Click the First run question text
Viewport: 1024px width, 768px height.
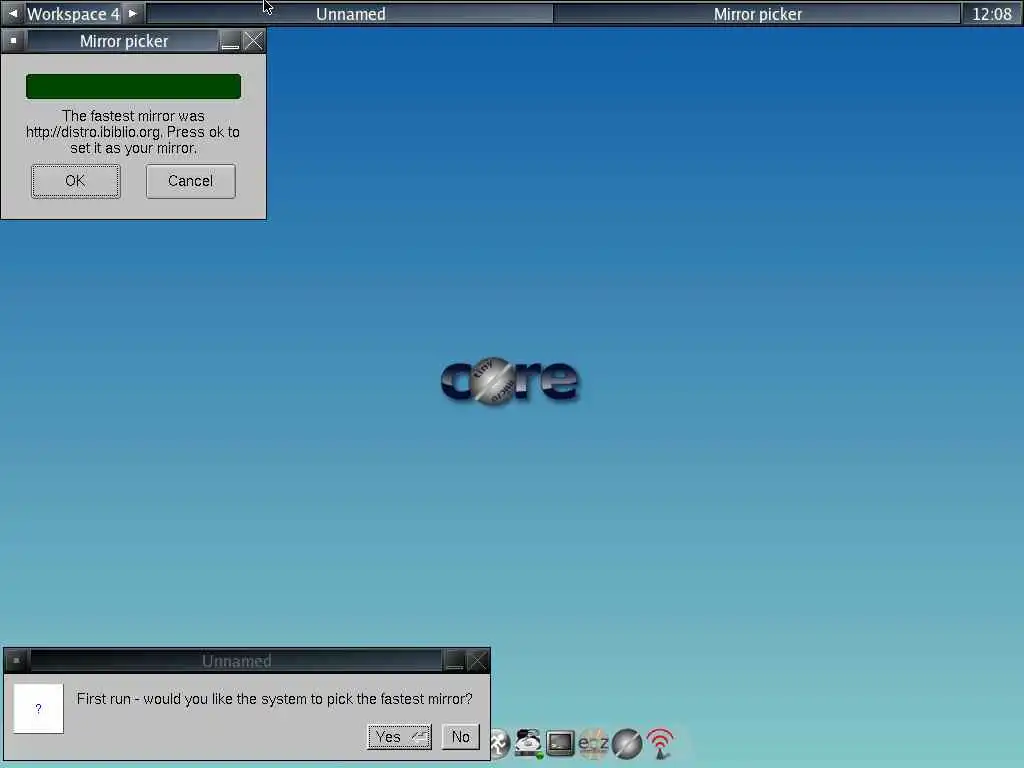[274, 699]
